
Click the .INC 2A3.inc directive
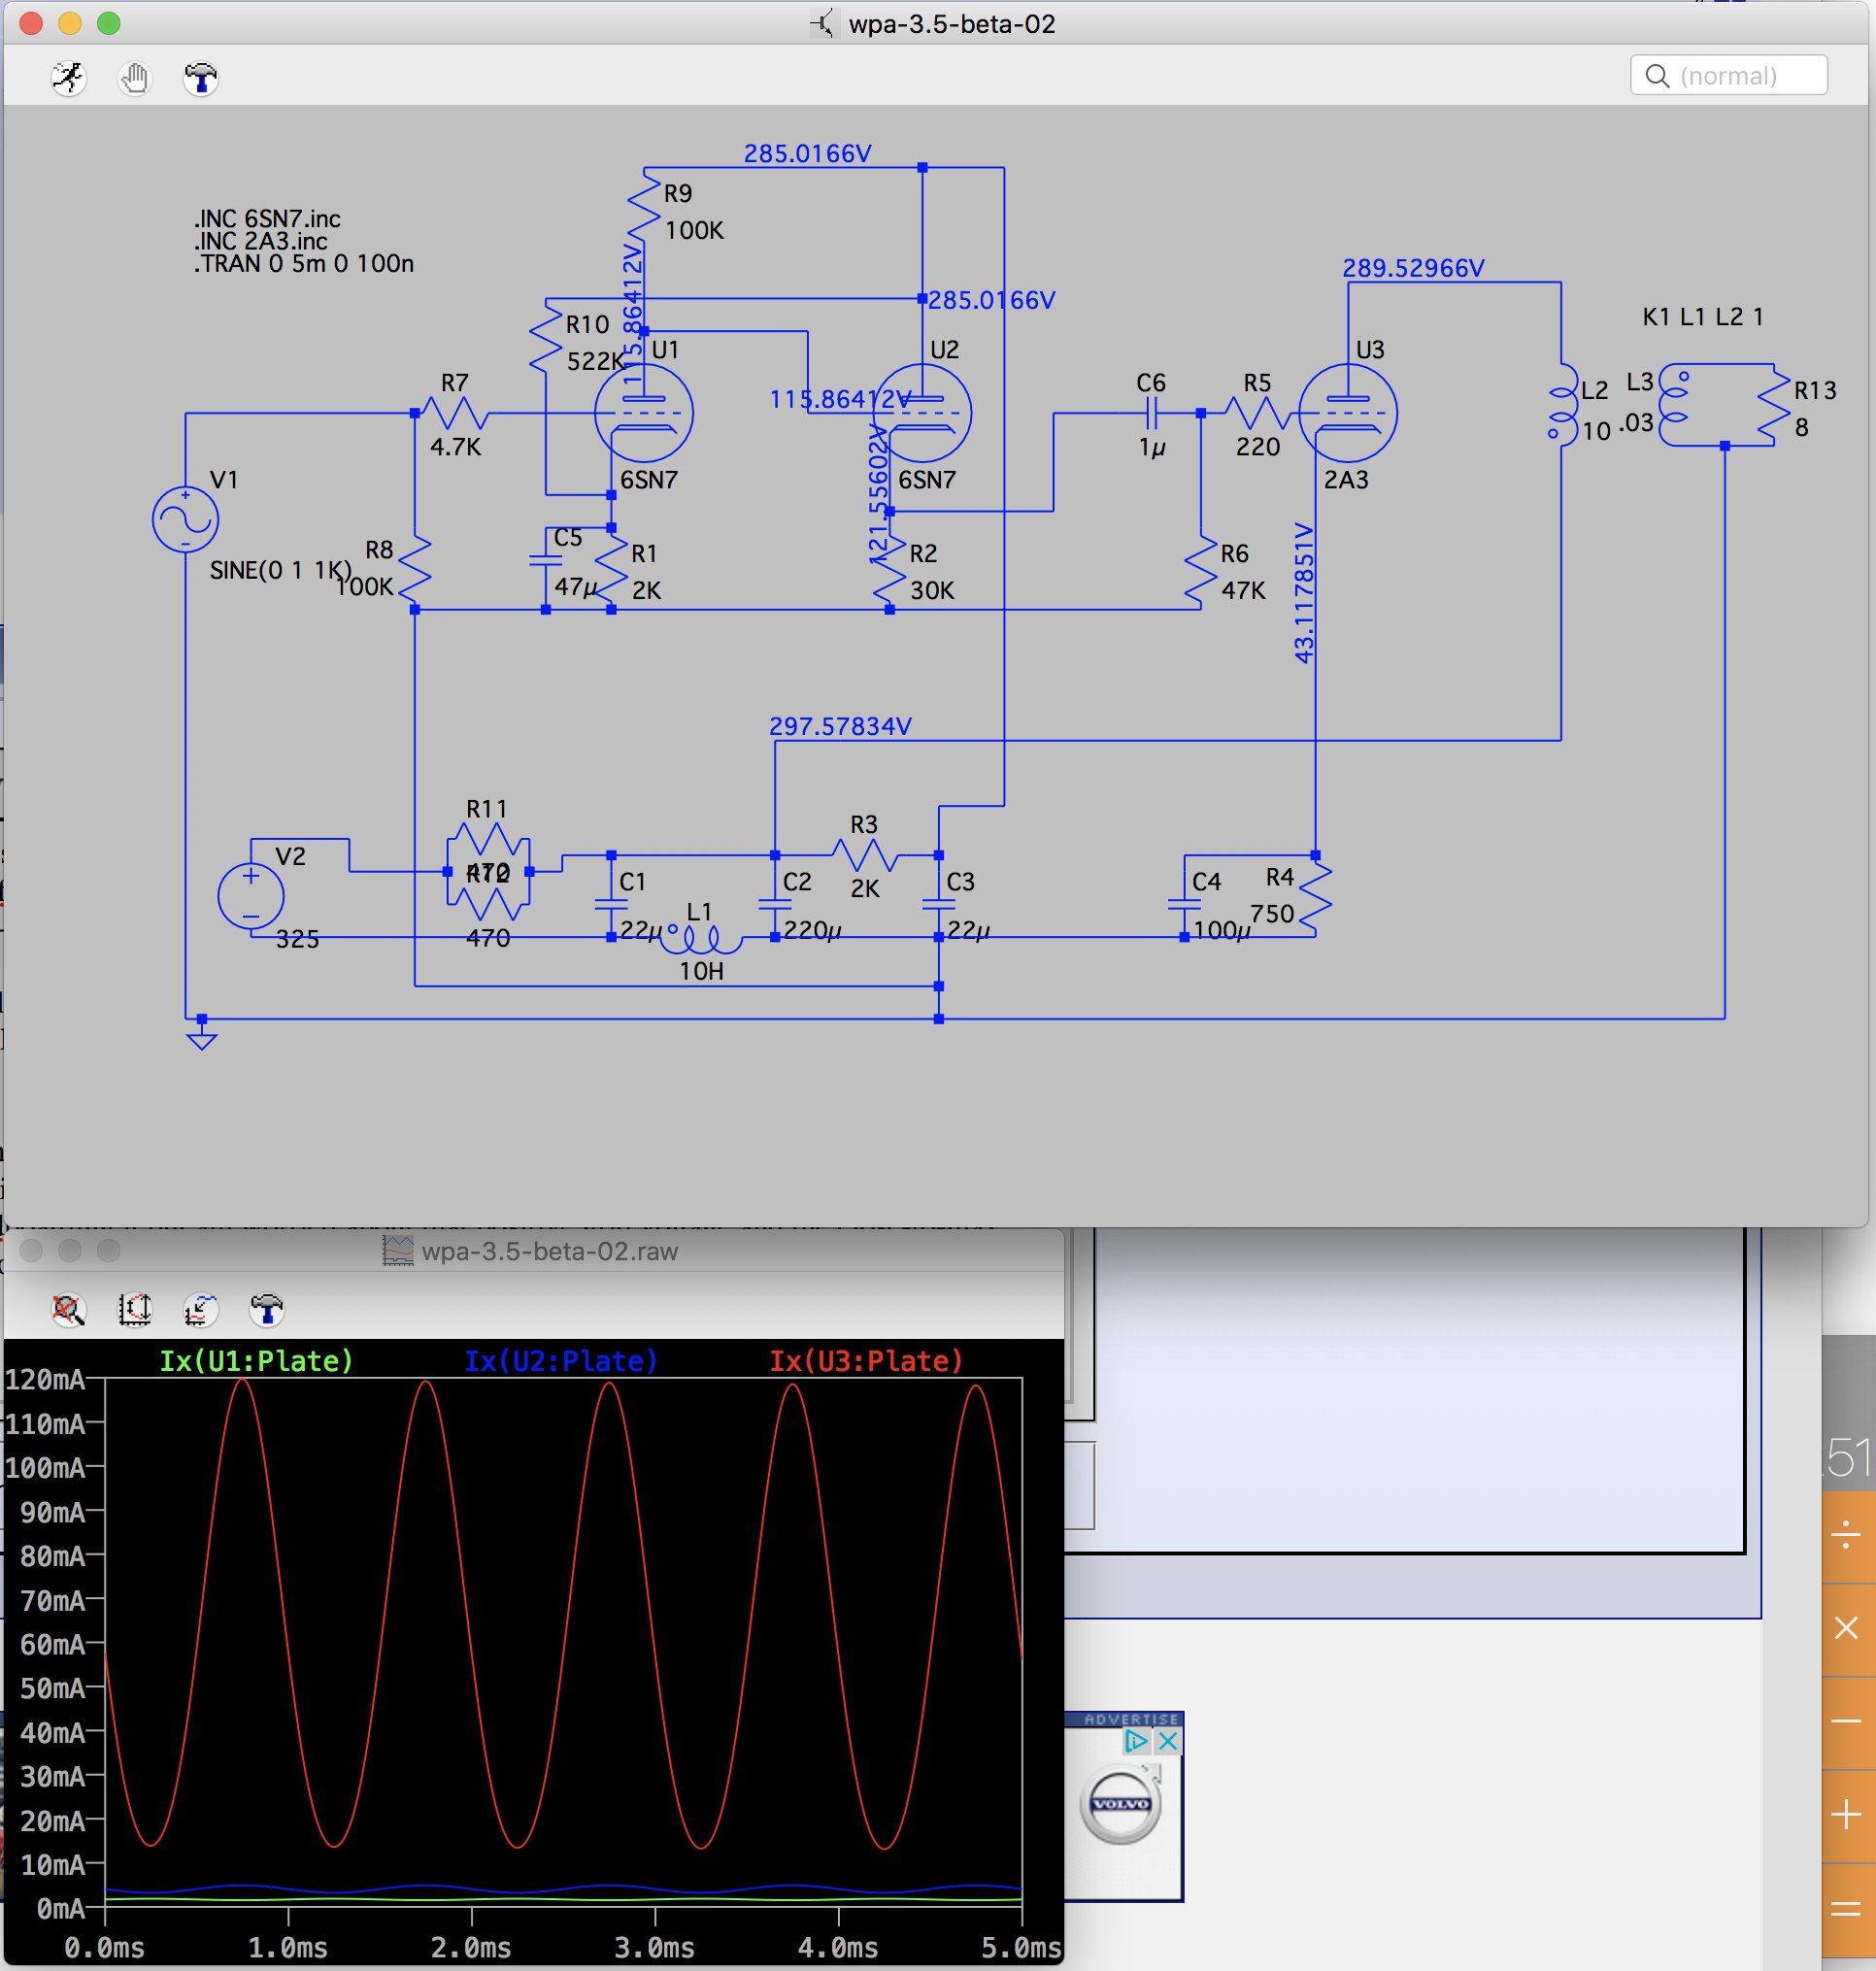(x=261, y=241)
